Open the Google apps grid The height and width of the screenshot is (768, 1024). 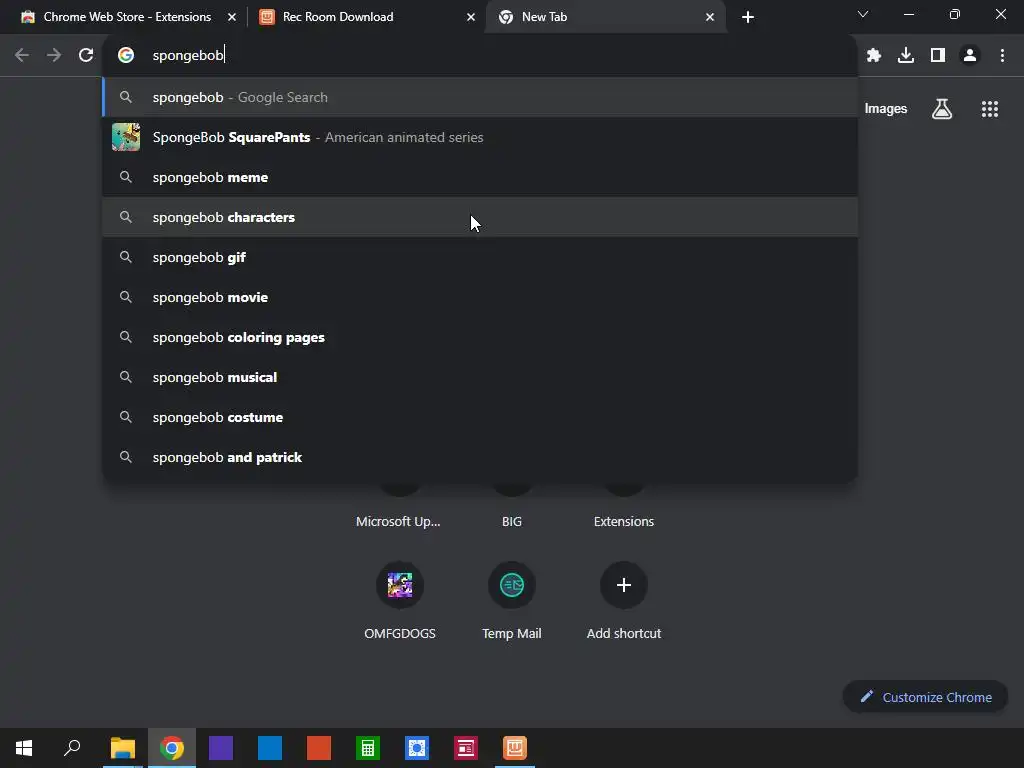coord(990,109)
